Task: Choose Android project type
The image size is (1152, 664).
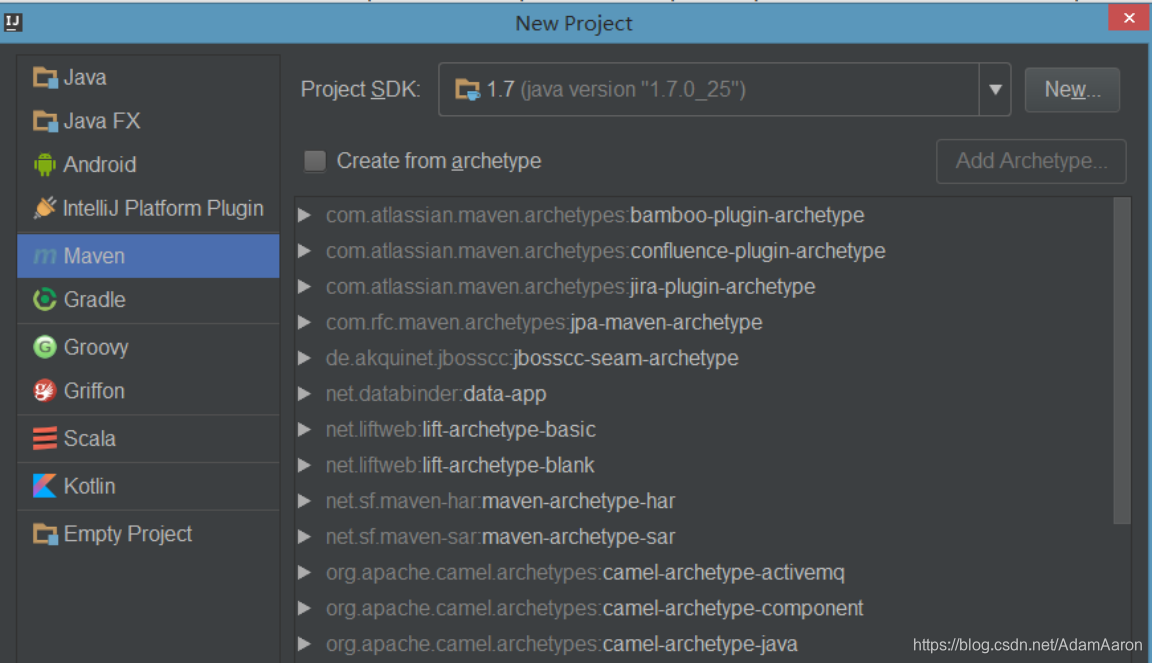Action: tap(148, 165)
